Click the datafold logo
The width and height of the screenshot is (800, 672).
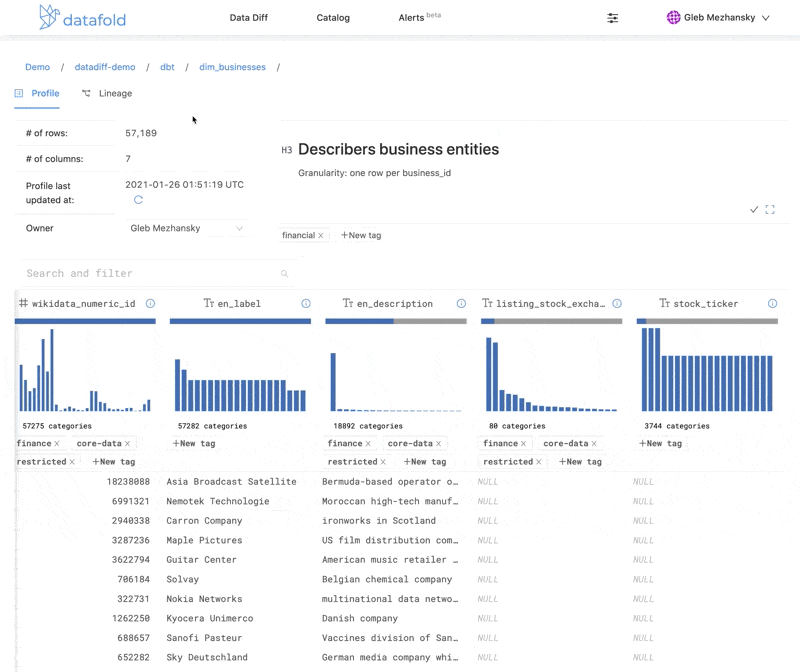[x=83, y=17]
